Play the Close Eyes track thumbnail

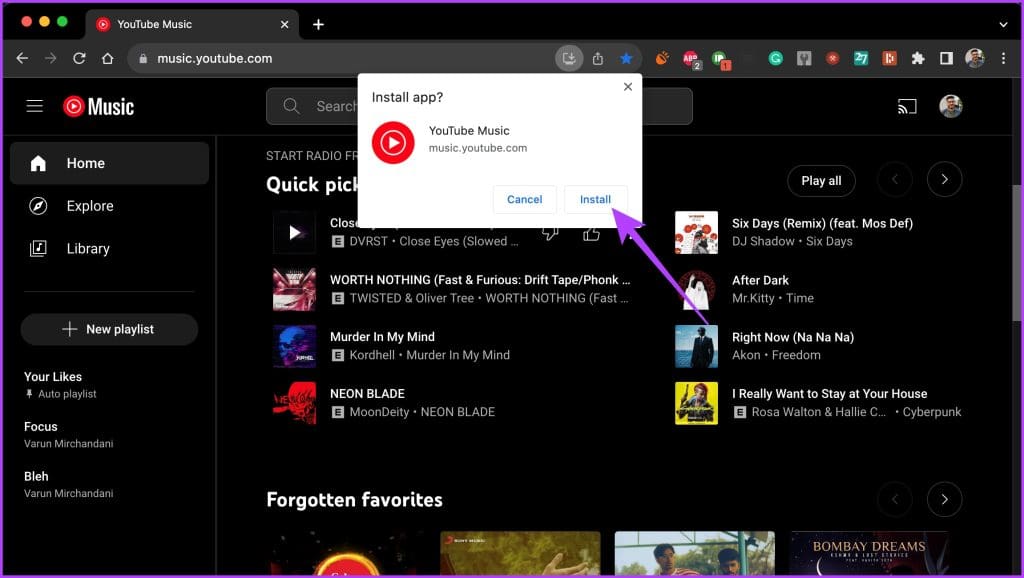click(x=294, y=233)
